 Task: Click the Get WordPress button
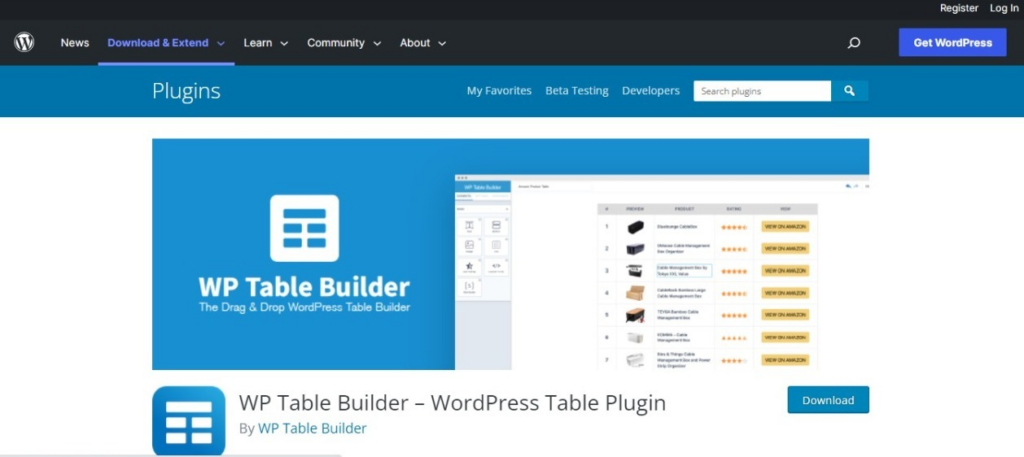click(x=952, y=42)
